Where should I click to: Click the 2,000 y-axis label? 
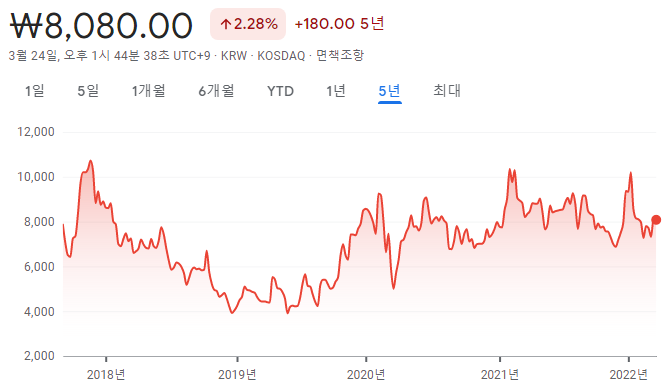39,356
